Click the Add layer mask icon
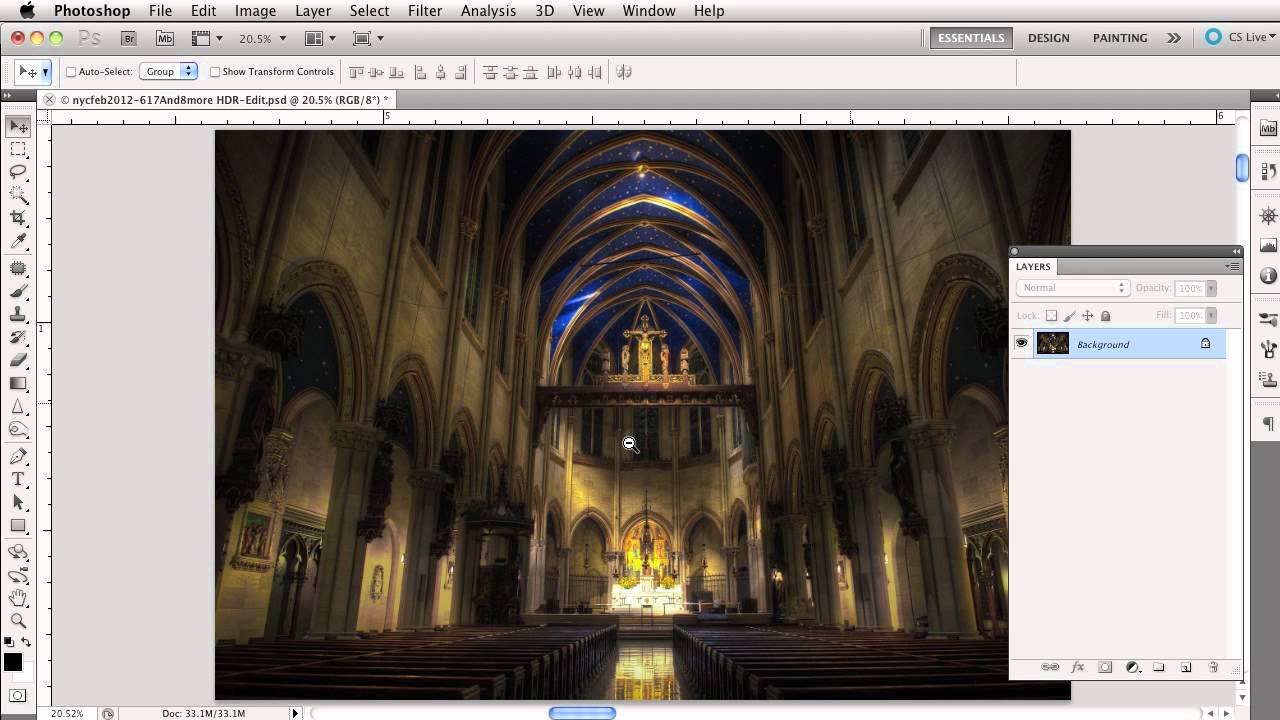The height and width of the screenshot is (720, 1280). click(1105, 667)
